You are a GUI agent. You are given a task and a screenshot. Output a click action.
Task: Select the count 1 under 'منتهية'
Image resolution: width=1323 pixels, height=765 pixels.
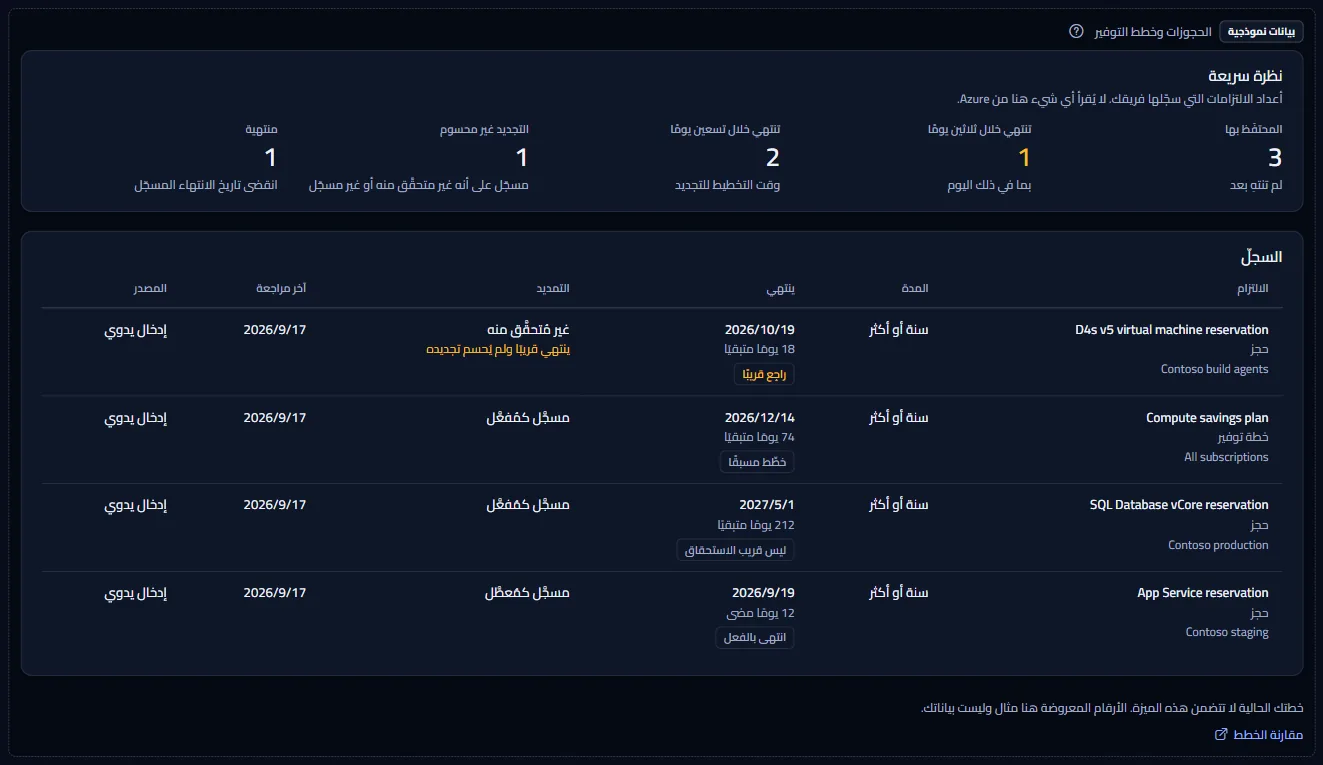270,157
